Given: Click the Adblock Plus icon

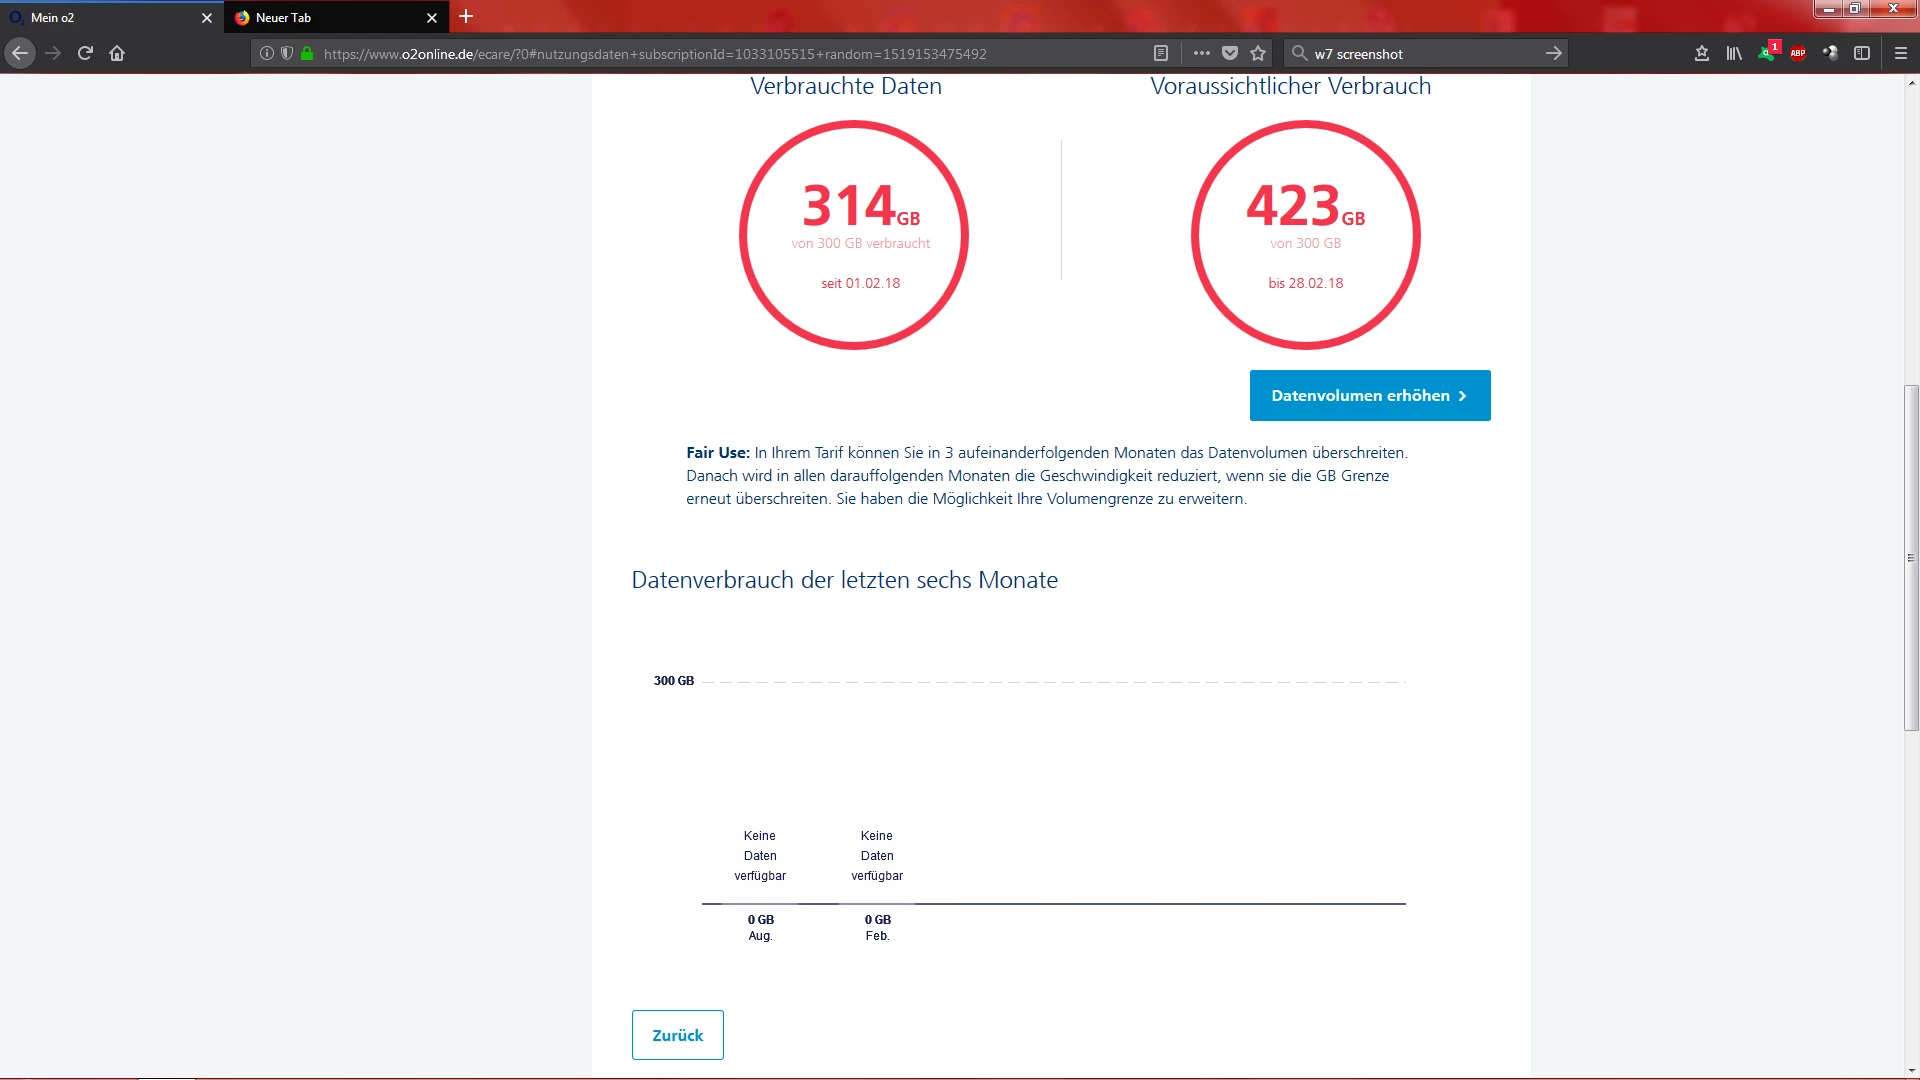Looking at the screenshot, I should tap(1798, 53).
